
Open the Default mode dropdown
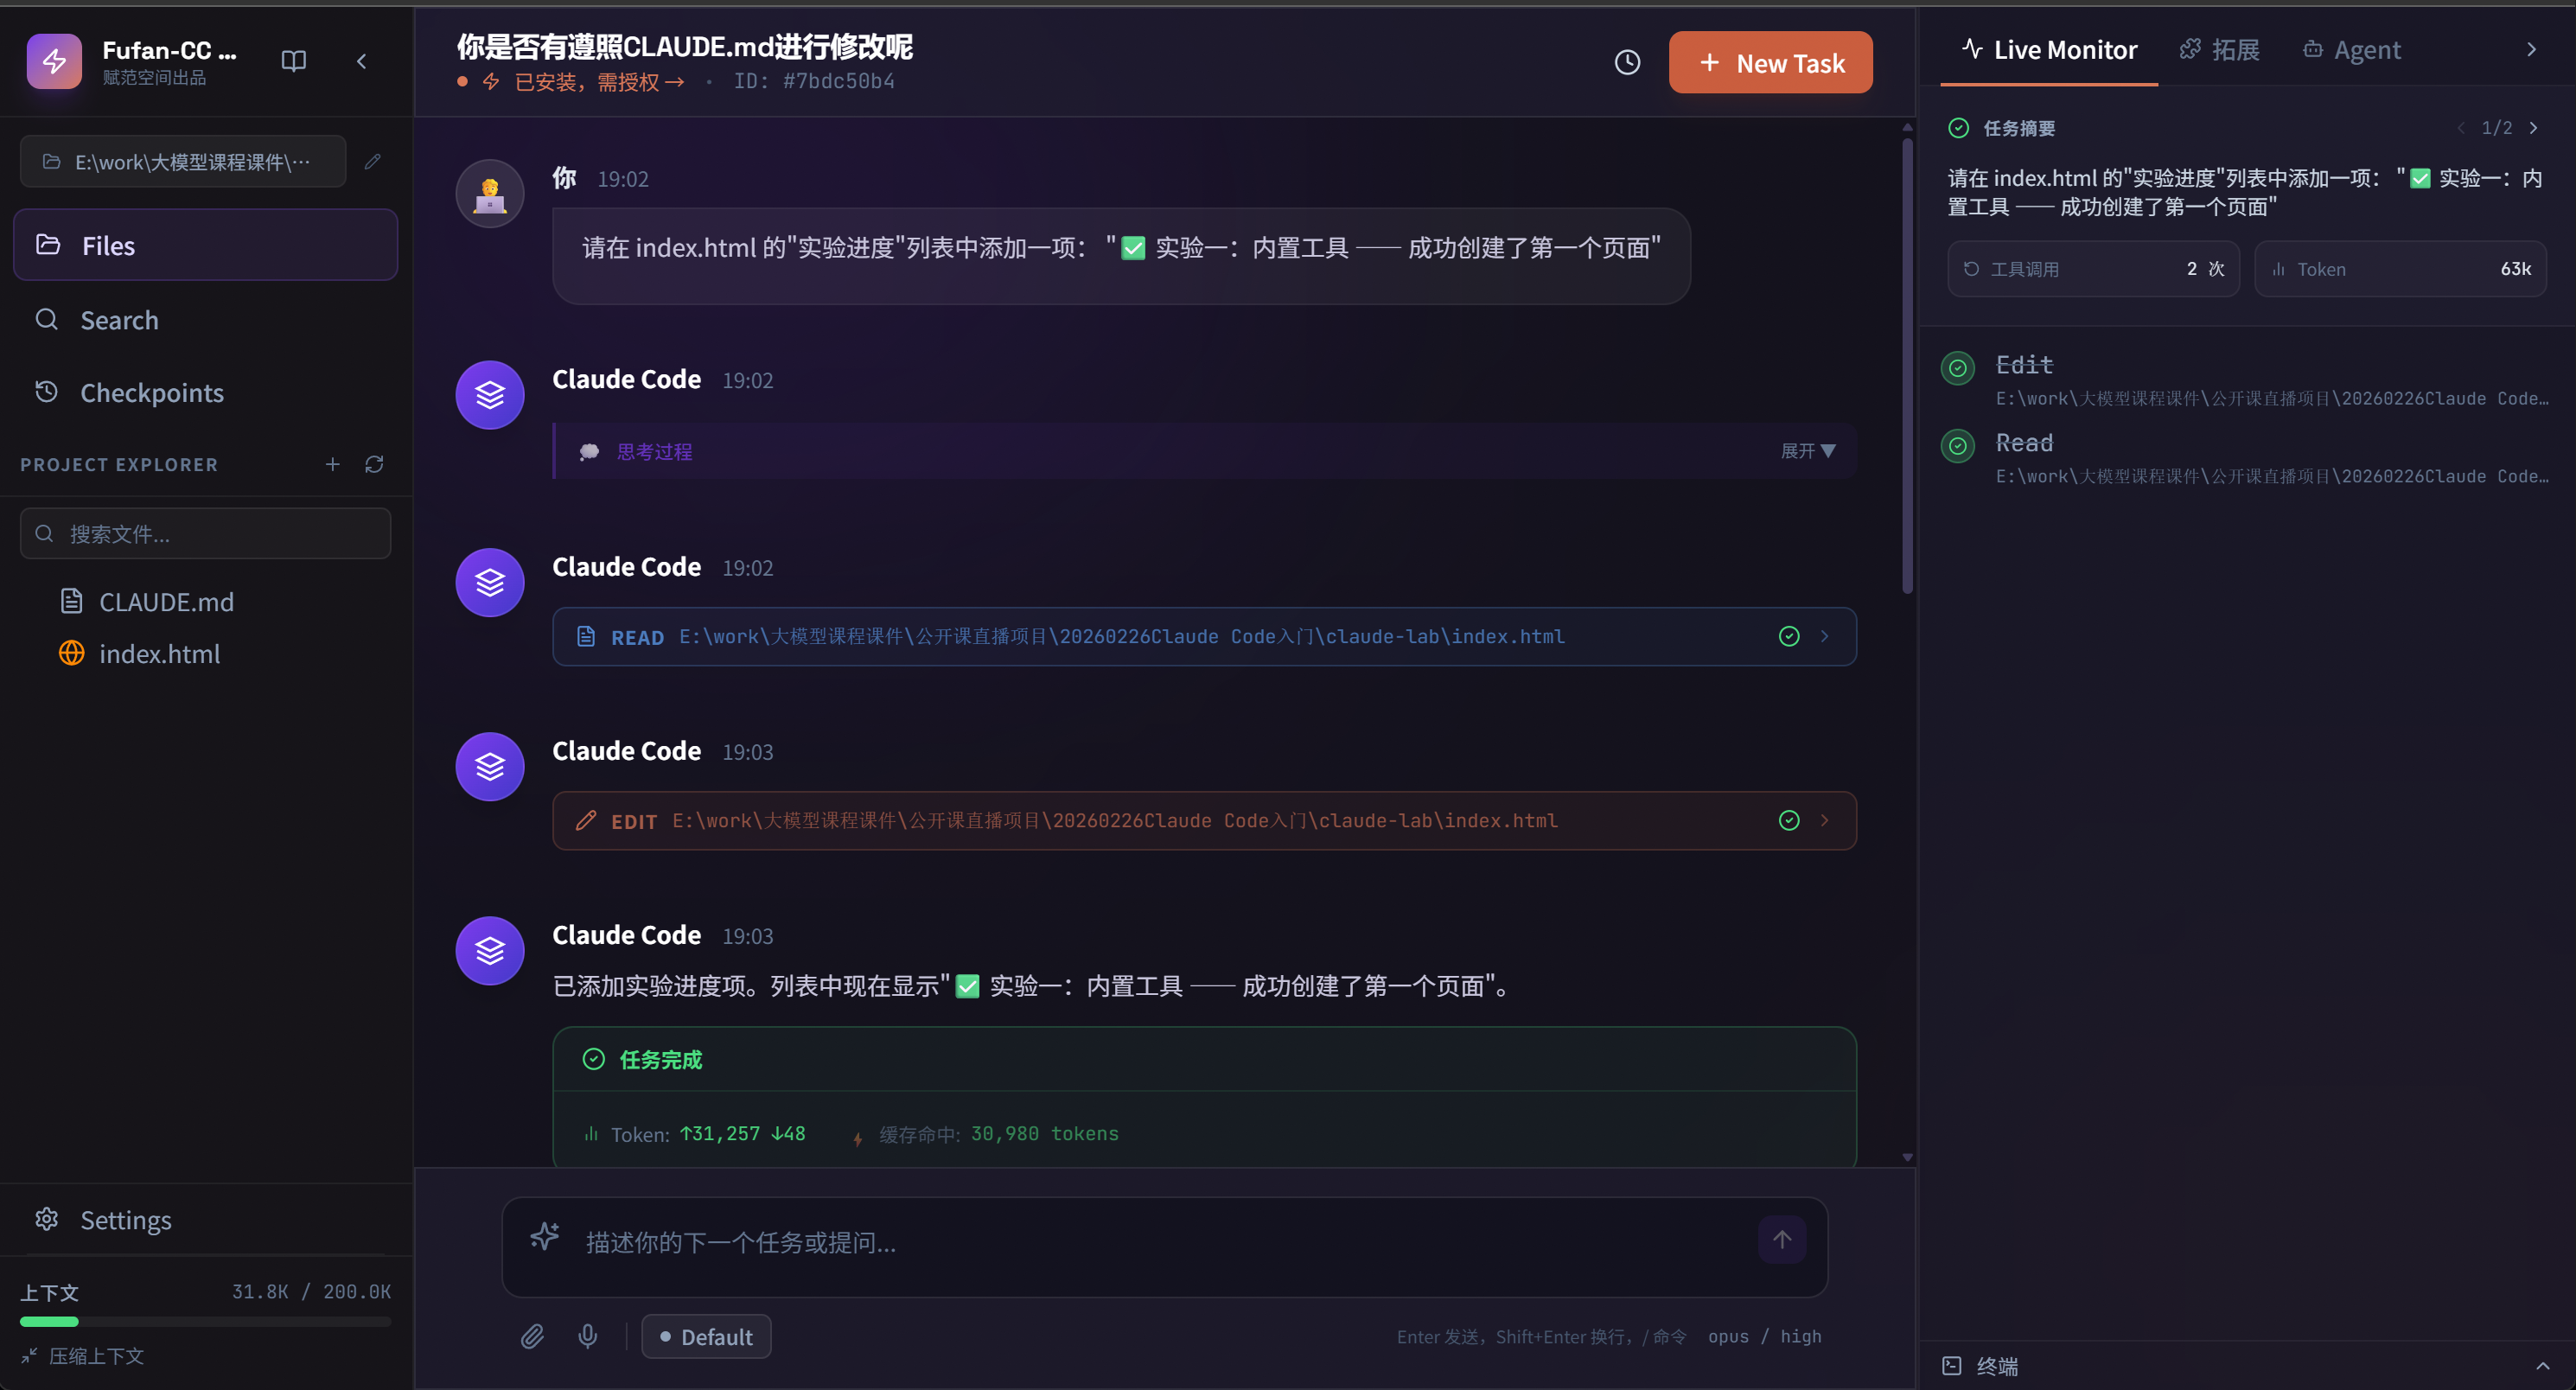pyautogui.click(x=706, y=1336)
